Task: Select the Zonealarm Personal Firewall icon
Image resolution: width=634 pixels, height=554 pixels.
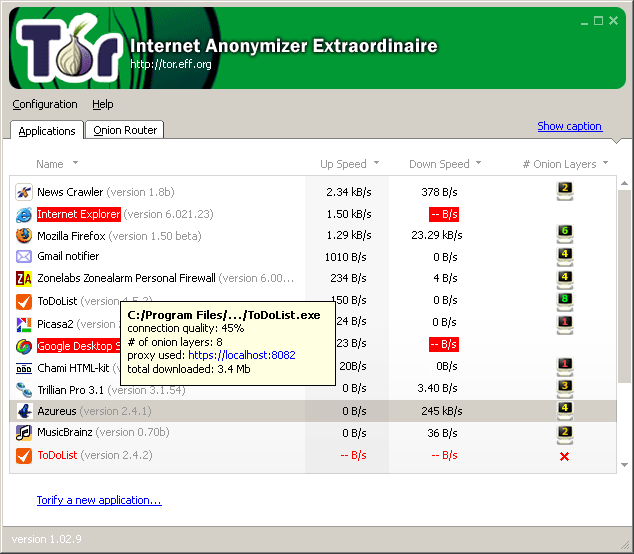Action: tap(24, 278)
